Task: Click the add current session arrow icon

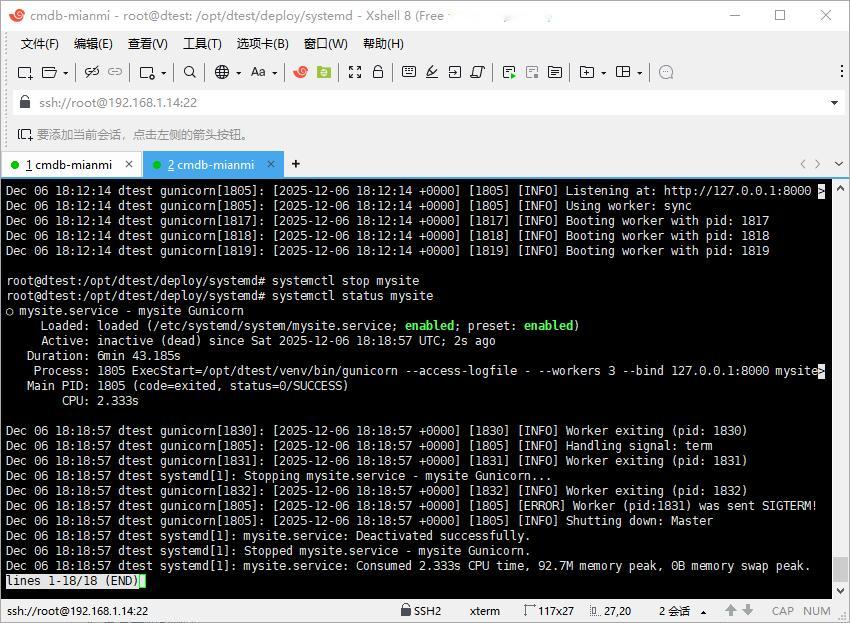Action: 25,134
